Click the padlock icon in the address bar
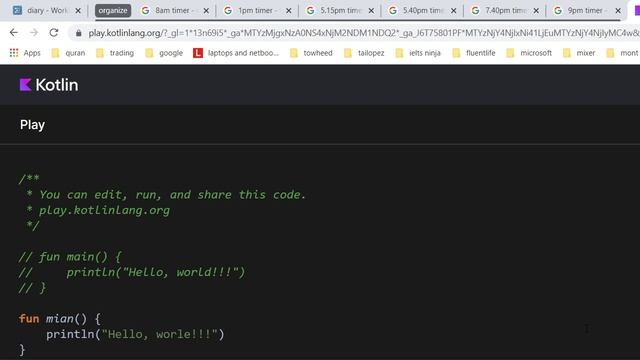 pos(78,33)
